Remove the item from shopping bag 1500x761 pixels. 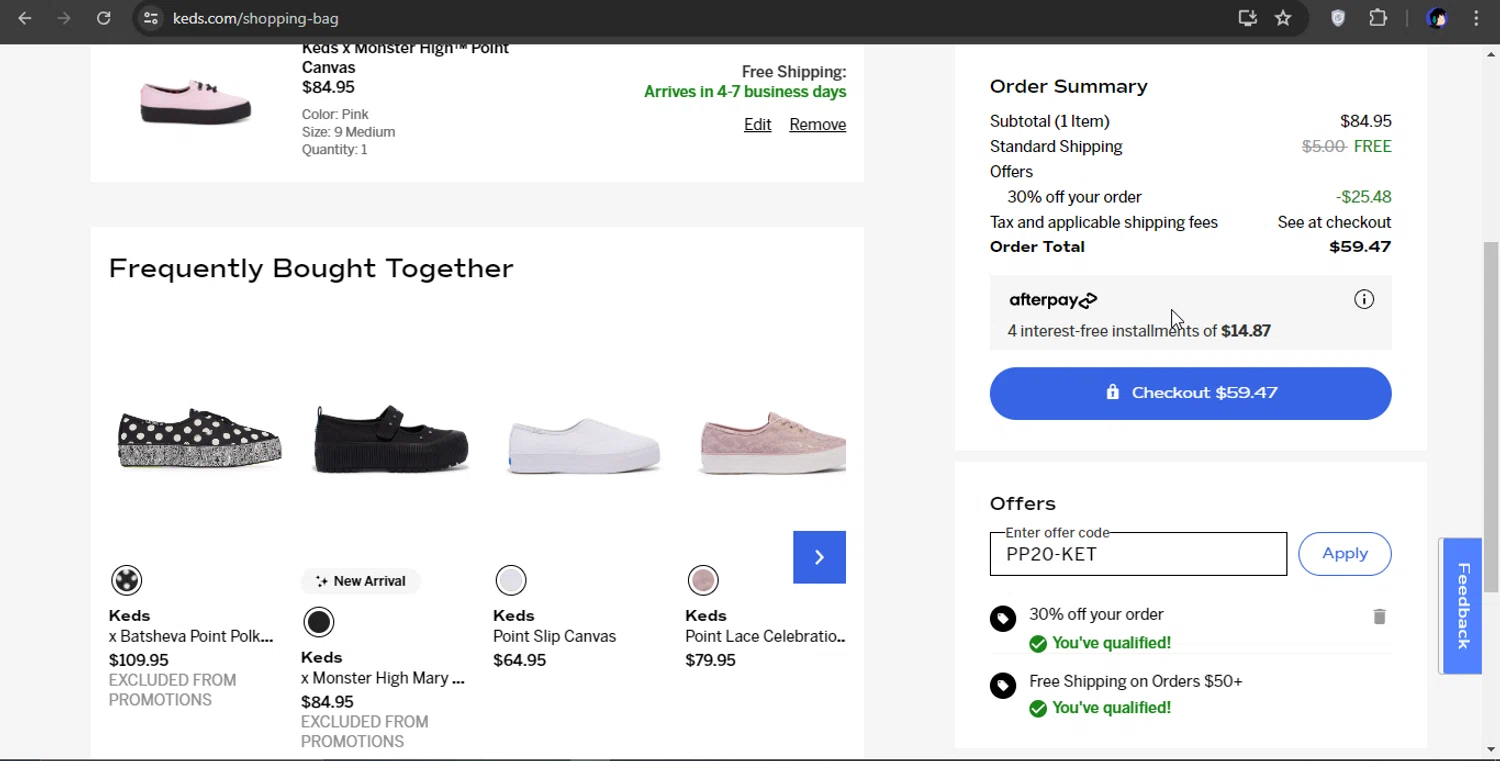tap(817, 125)
